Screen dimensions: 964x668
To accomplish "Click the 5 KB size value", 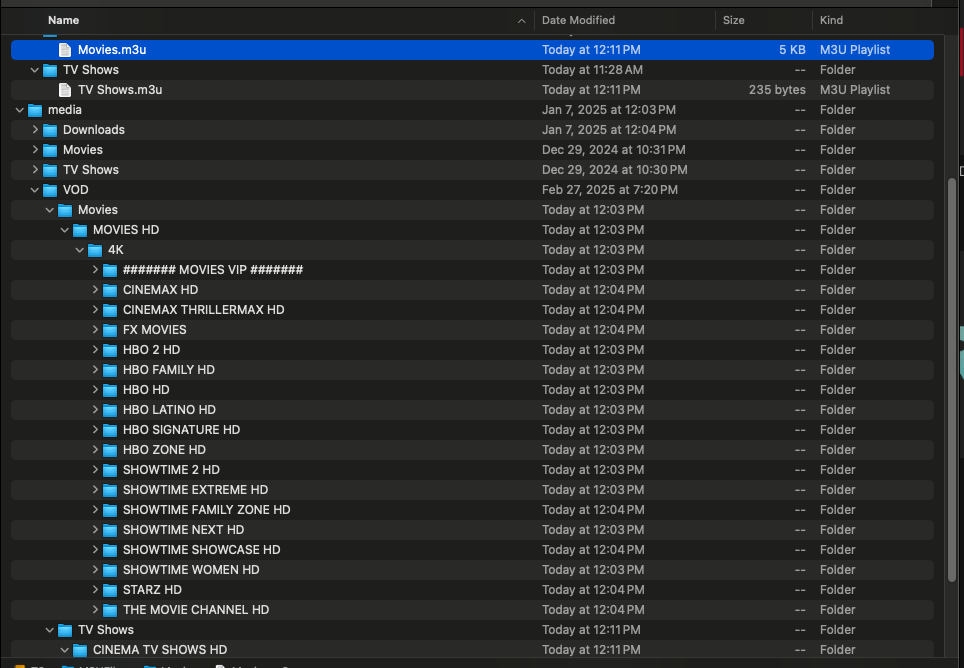I will click(792, 50).
